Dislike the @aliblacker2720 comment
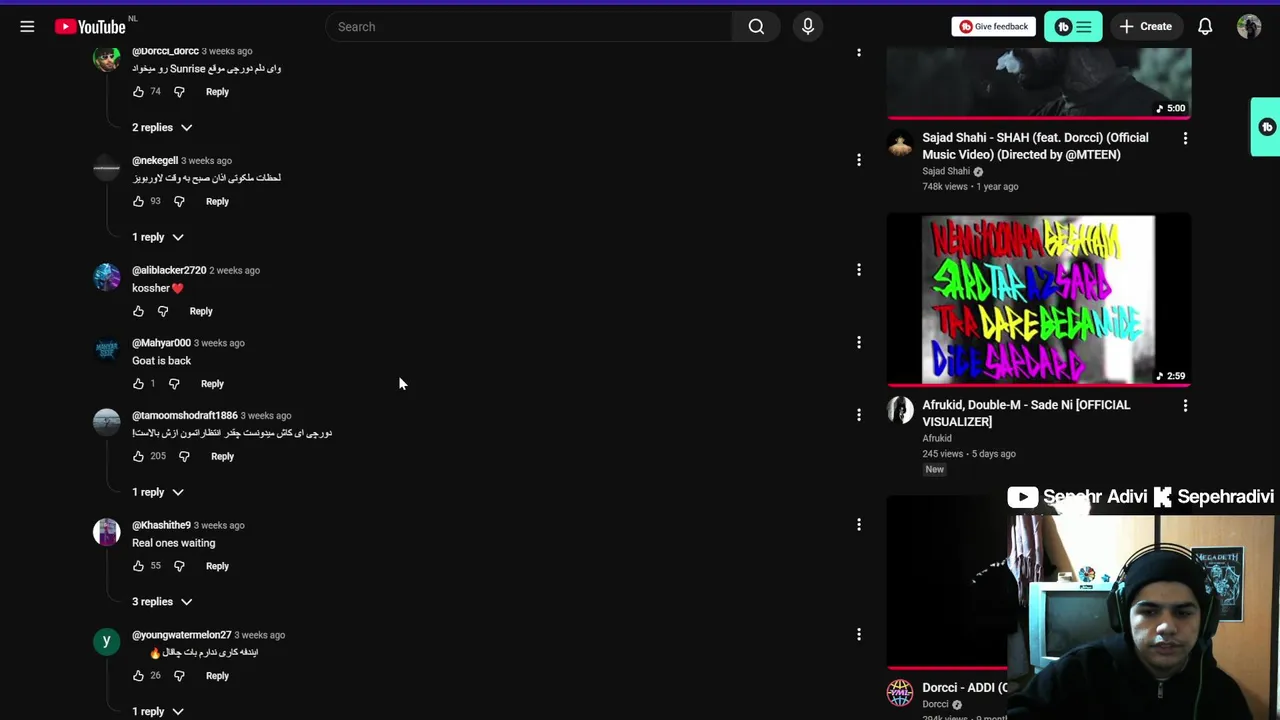The height and width of the screenshot is (720, 1280). (163, 311)
